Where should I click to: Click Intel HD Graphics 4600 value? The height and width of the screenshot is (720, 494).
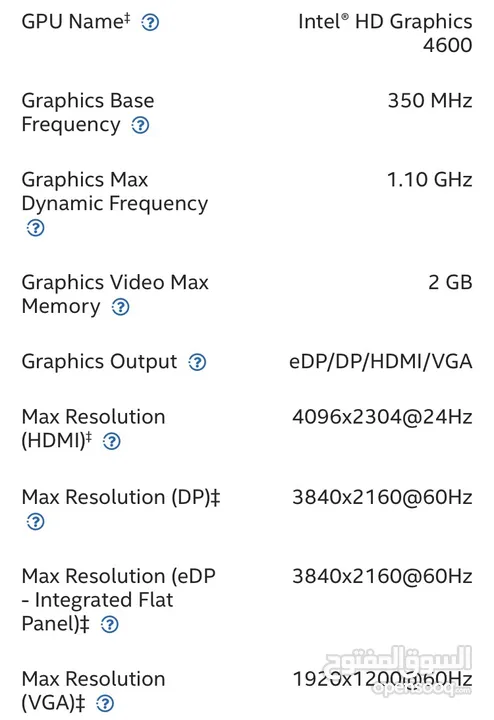pyautogui.click(x=385, y=33)
